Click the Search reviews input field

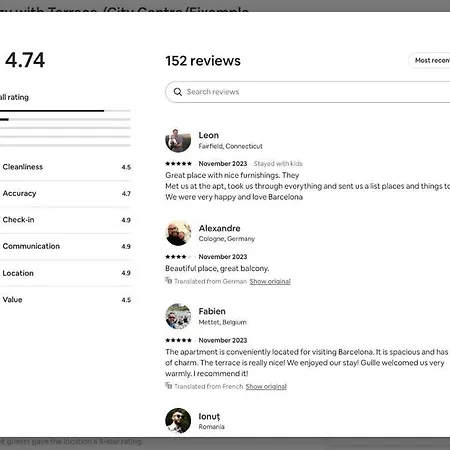(308, 92)
